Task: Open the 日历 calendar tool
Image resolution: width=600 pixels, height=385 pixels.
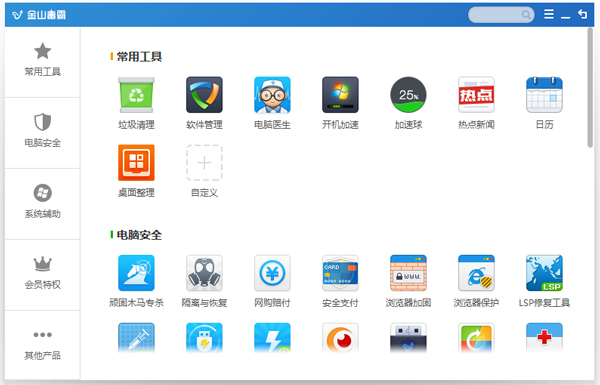Action: (x=544, y=95)
